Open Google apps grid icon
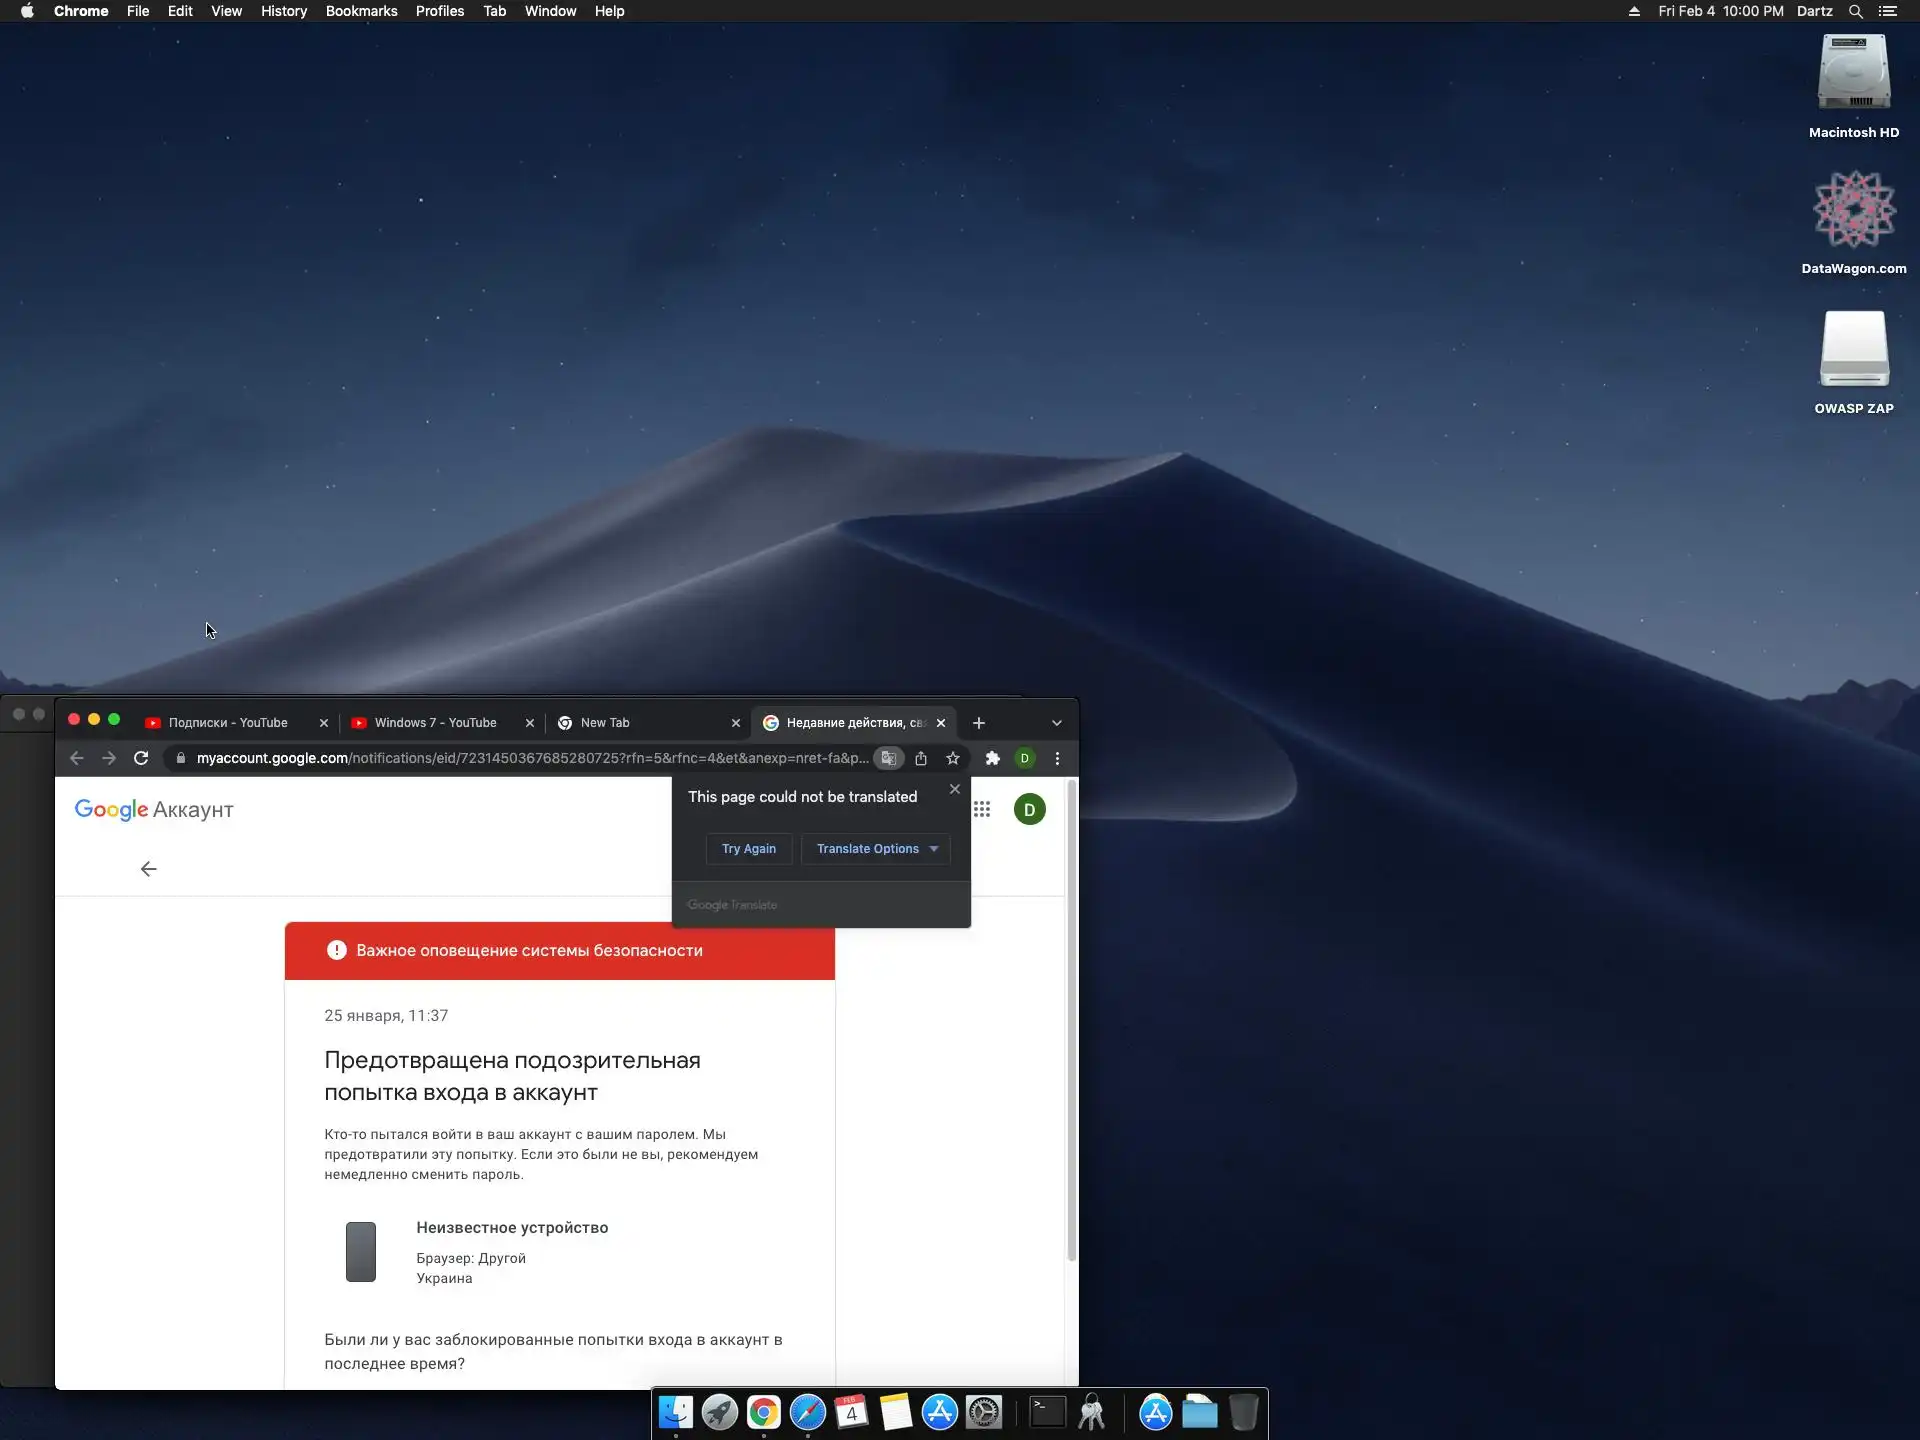Viewport: 1920px width, 1440px height. point(982,809)
